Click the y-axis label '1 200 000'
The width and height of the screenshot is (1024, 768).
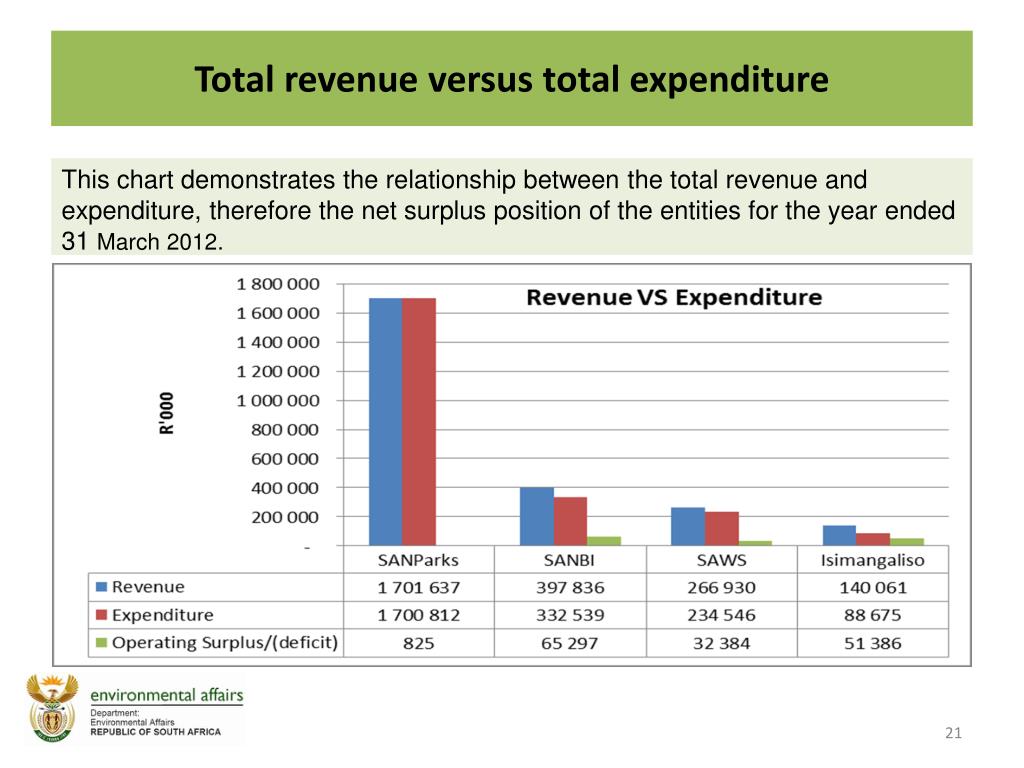[x=278, y=372]
